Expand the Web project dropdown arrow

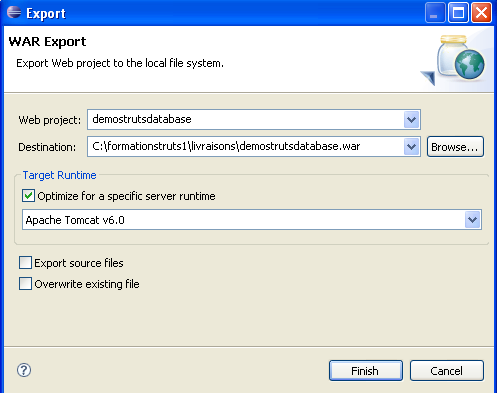(411, 120)
